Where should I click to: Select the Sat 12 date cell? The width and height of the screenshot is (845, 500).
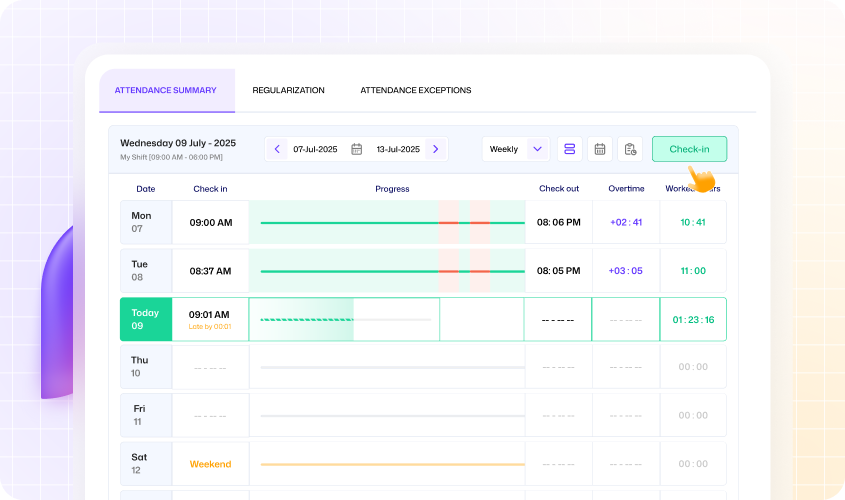[146, 464]
